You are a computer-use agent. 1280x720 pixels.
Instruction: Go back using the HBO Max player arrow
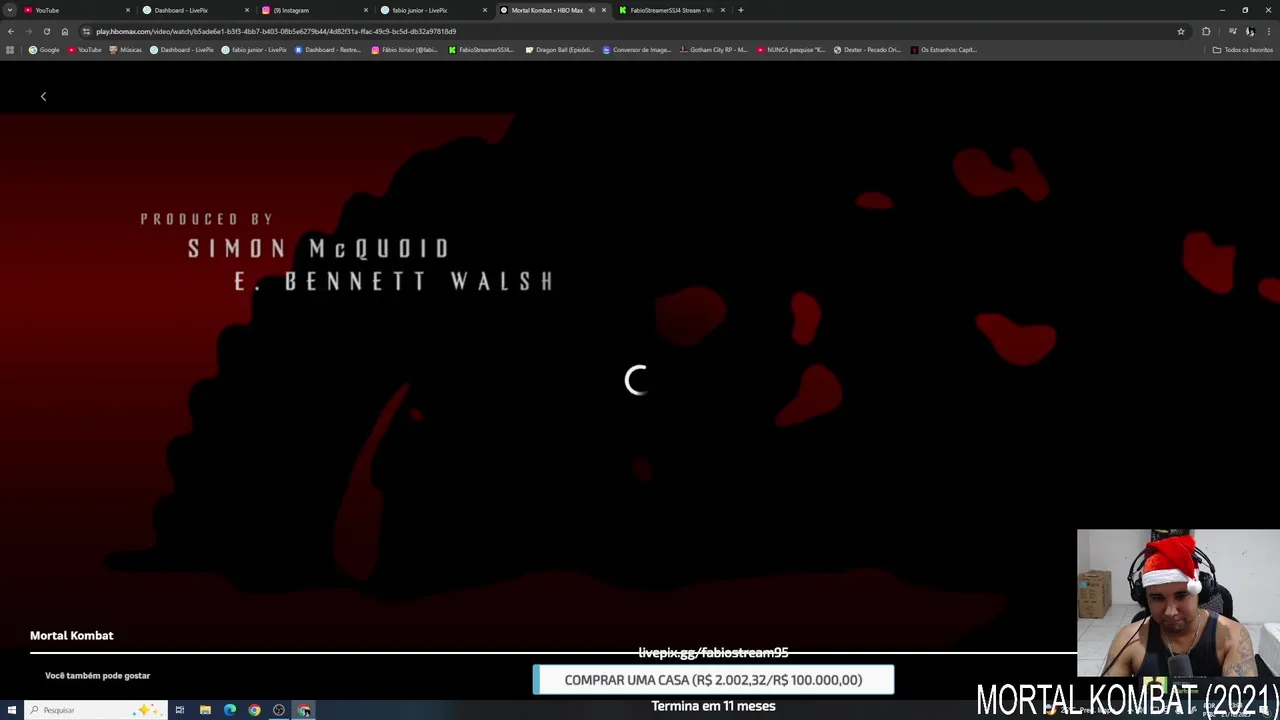click(43, 96)
